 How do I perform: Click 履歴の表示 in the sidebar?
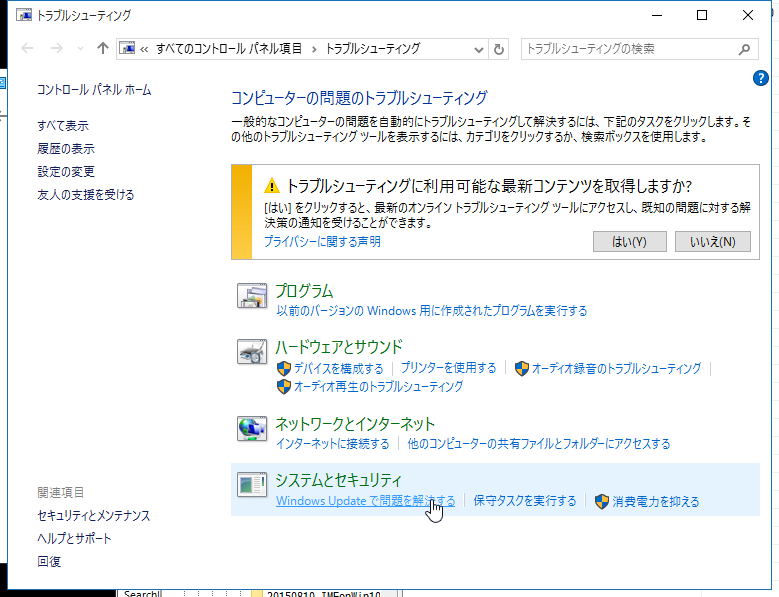pos(66,149)
